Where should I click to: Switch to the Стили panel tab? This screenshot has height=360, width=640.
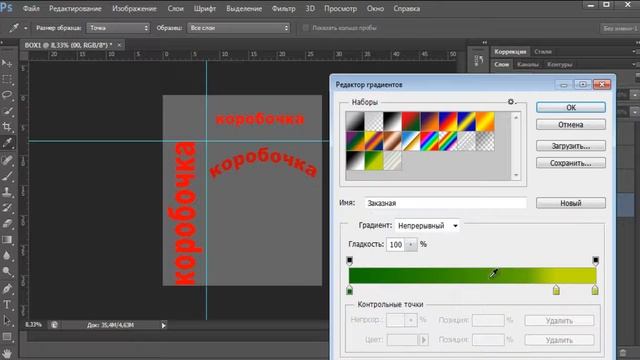click(x=543, y=52)
